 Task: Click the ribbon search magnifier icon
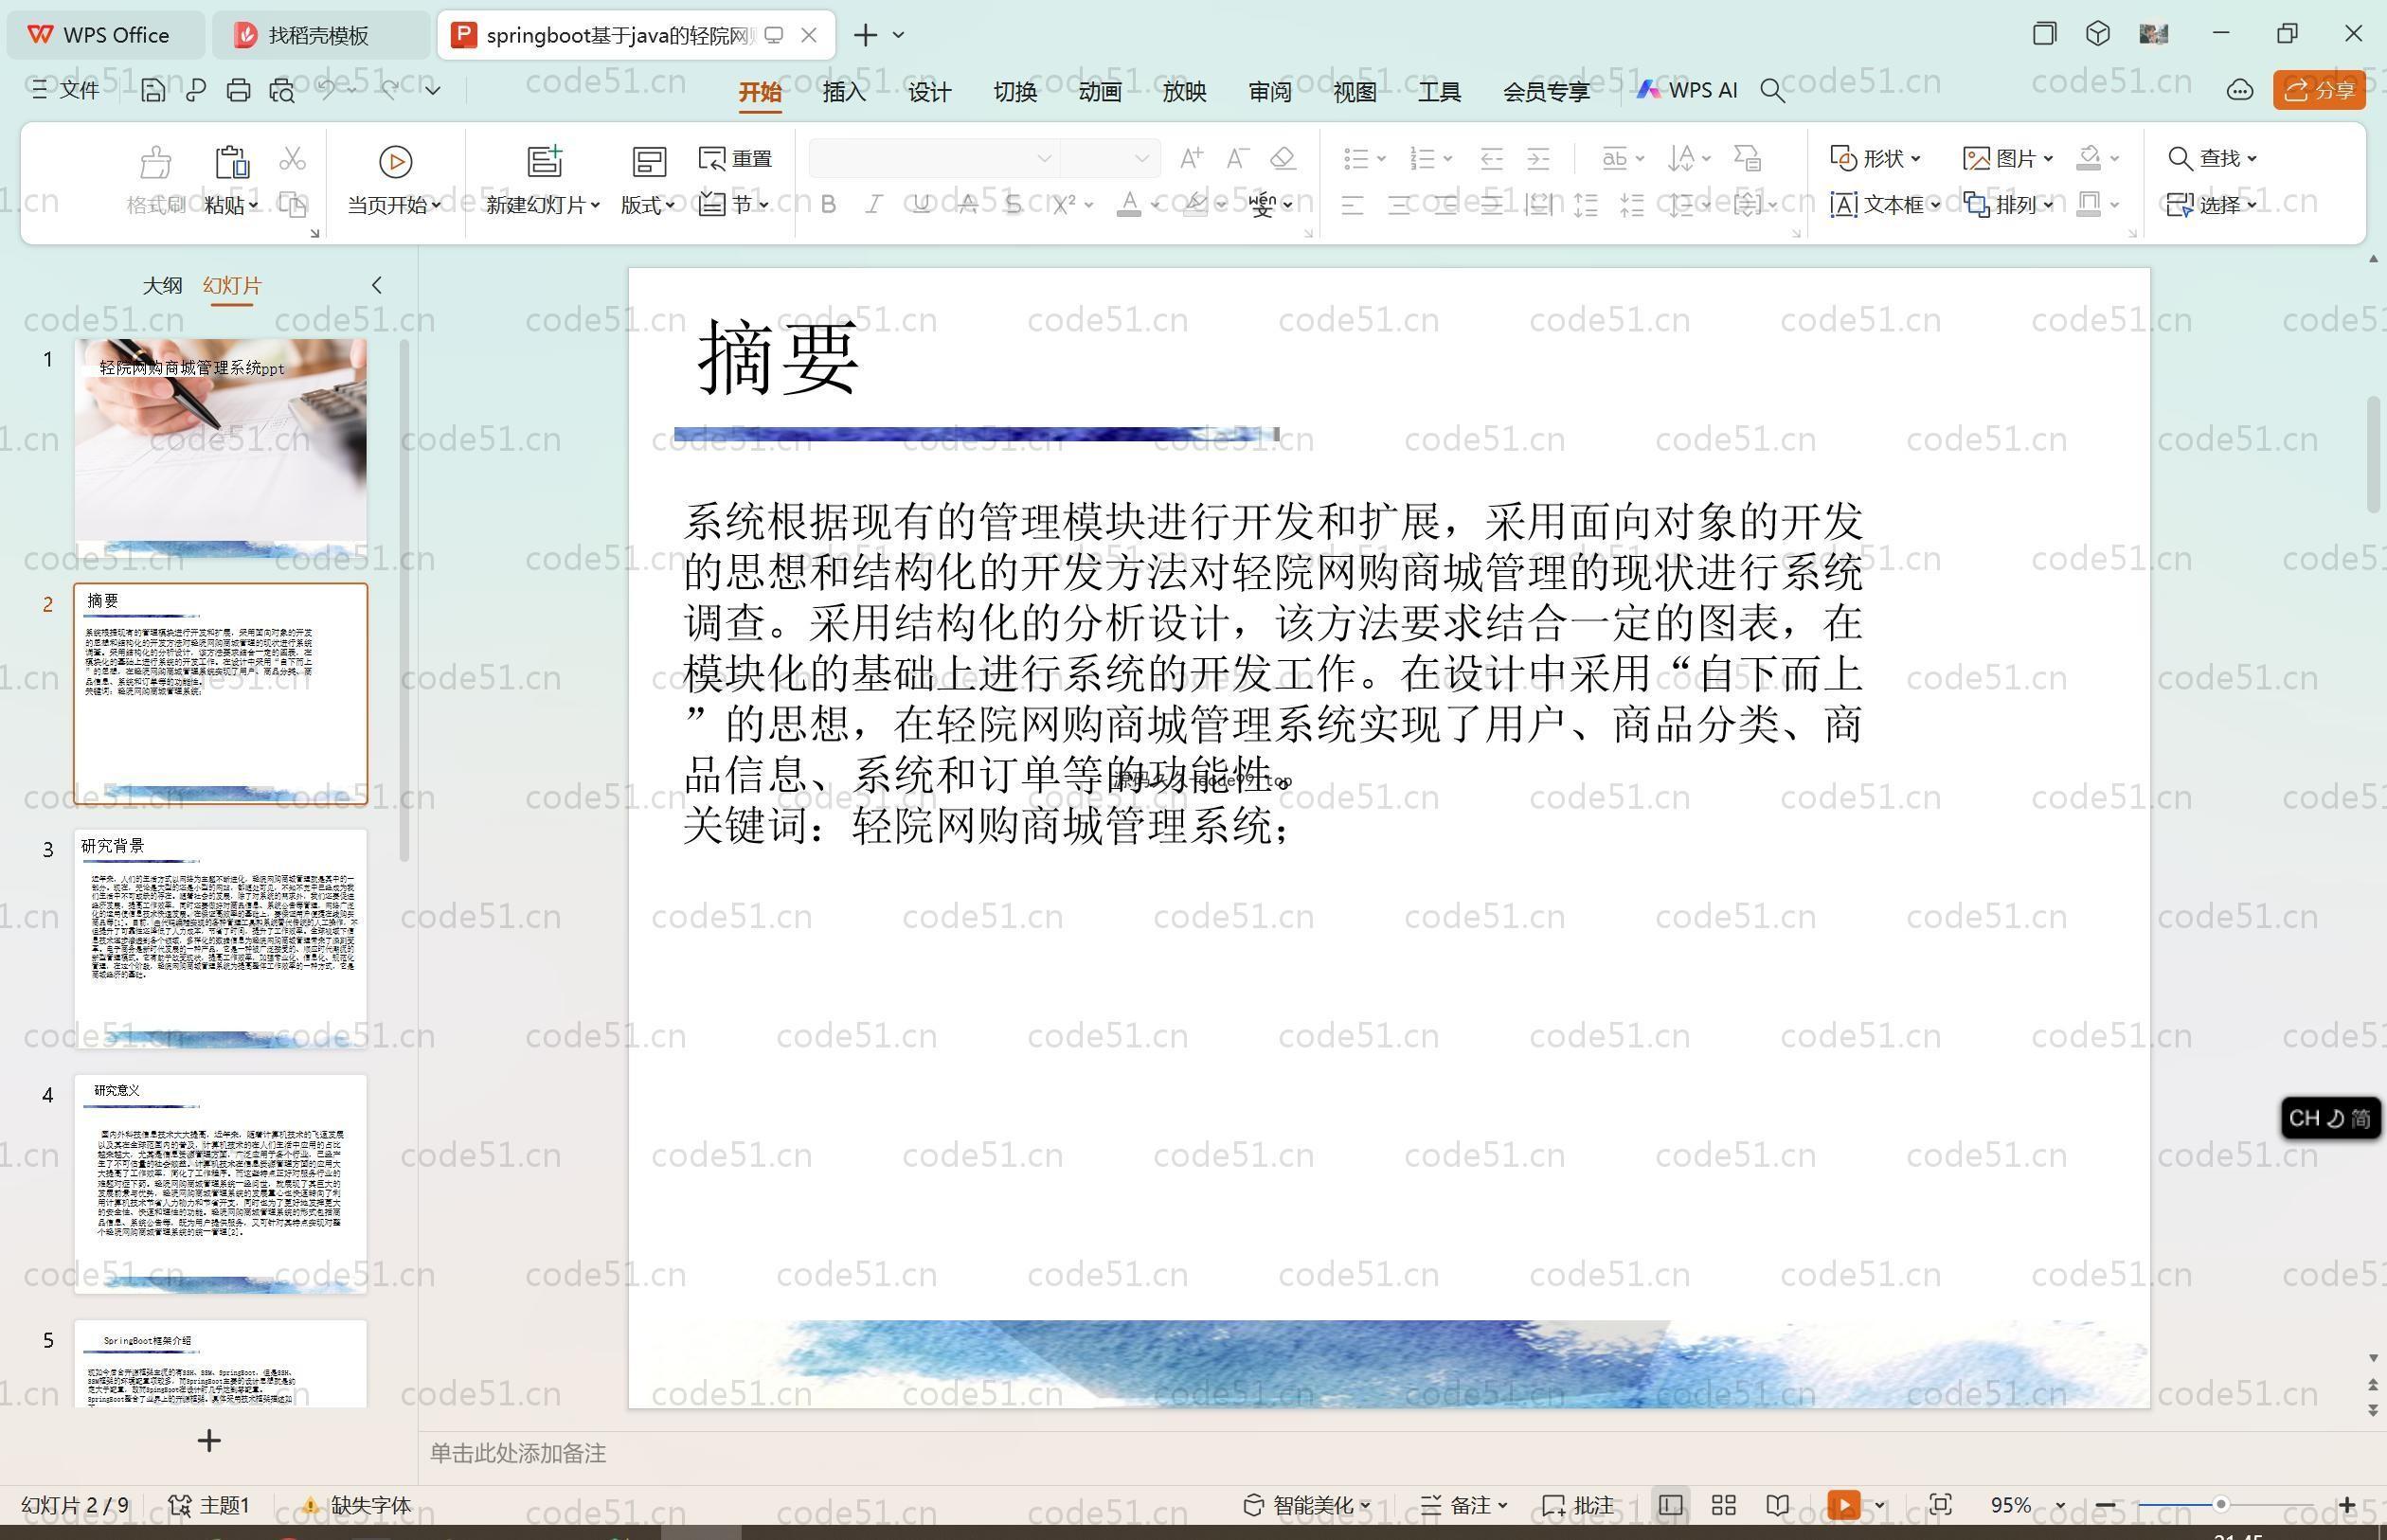[x=1772, y=91]
